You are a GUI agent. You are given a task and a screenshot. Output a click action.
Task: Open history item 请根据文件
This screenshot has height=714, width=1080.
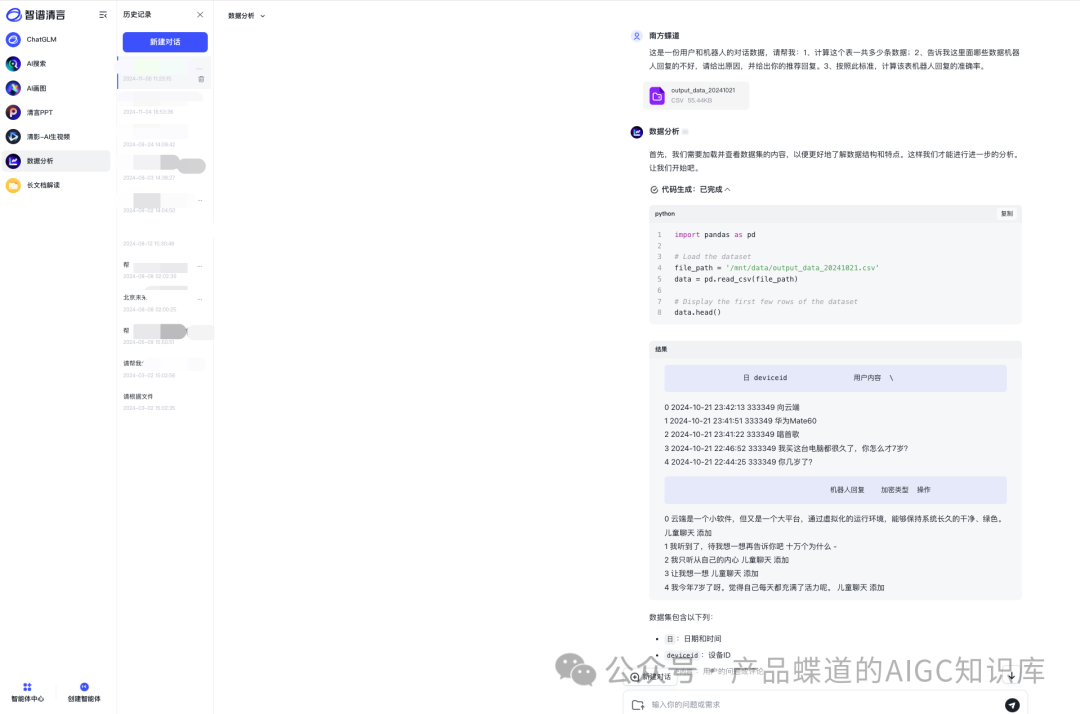click(x=164, y=401)
